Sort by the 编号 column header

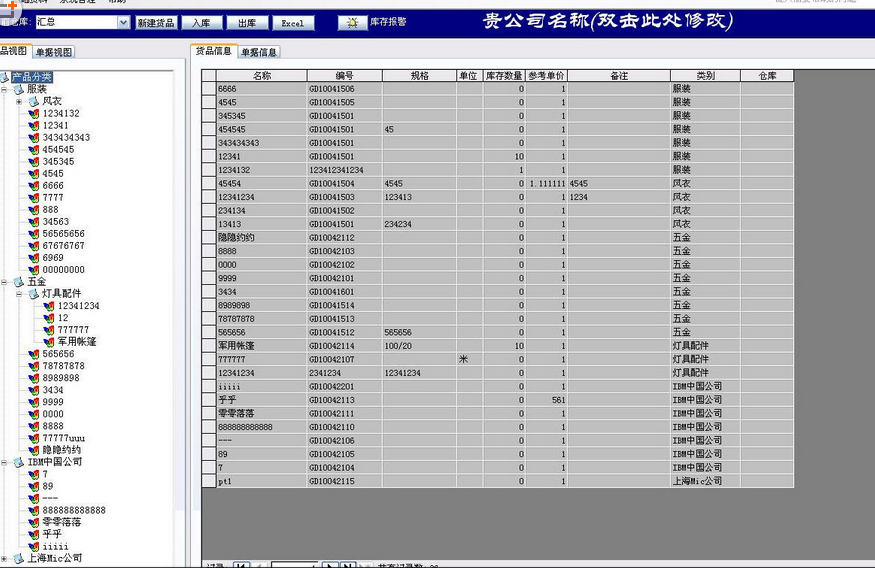coord(344,76)
